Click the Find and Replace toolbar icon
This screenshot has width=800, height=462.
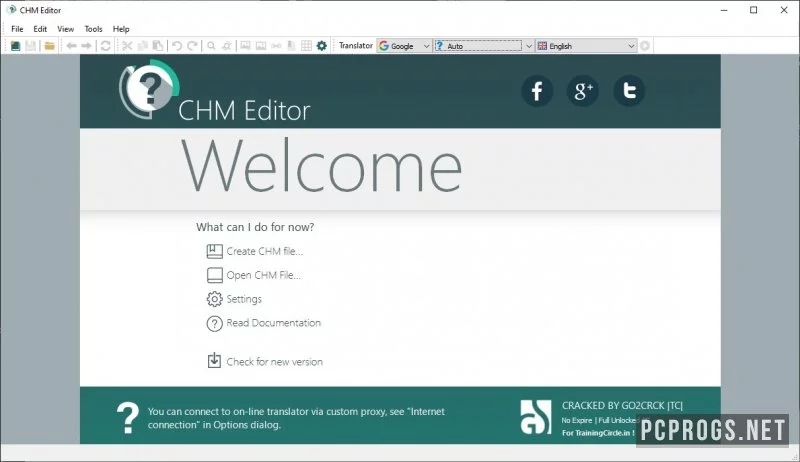[x=227, y=46]
